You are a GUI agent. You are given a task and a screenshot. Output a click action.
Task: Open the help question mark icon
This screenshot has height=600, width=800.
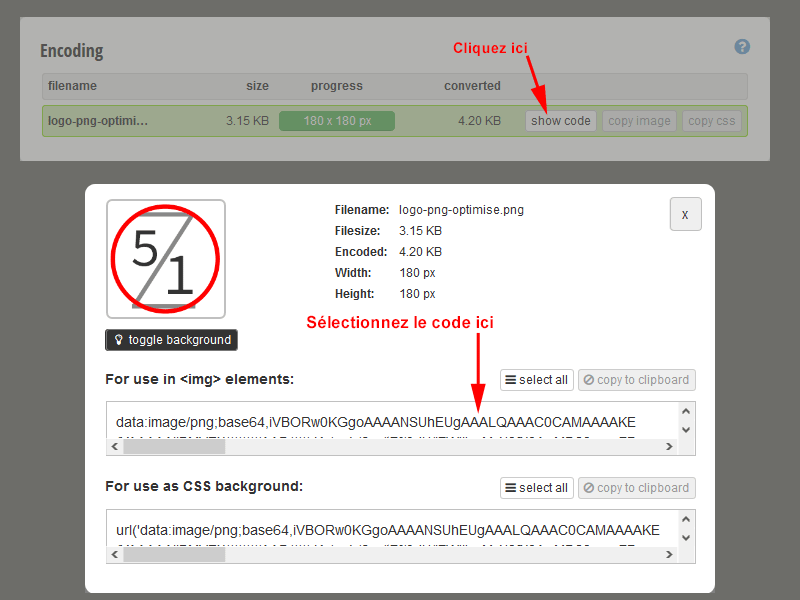click(742, 46)
